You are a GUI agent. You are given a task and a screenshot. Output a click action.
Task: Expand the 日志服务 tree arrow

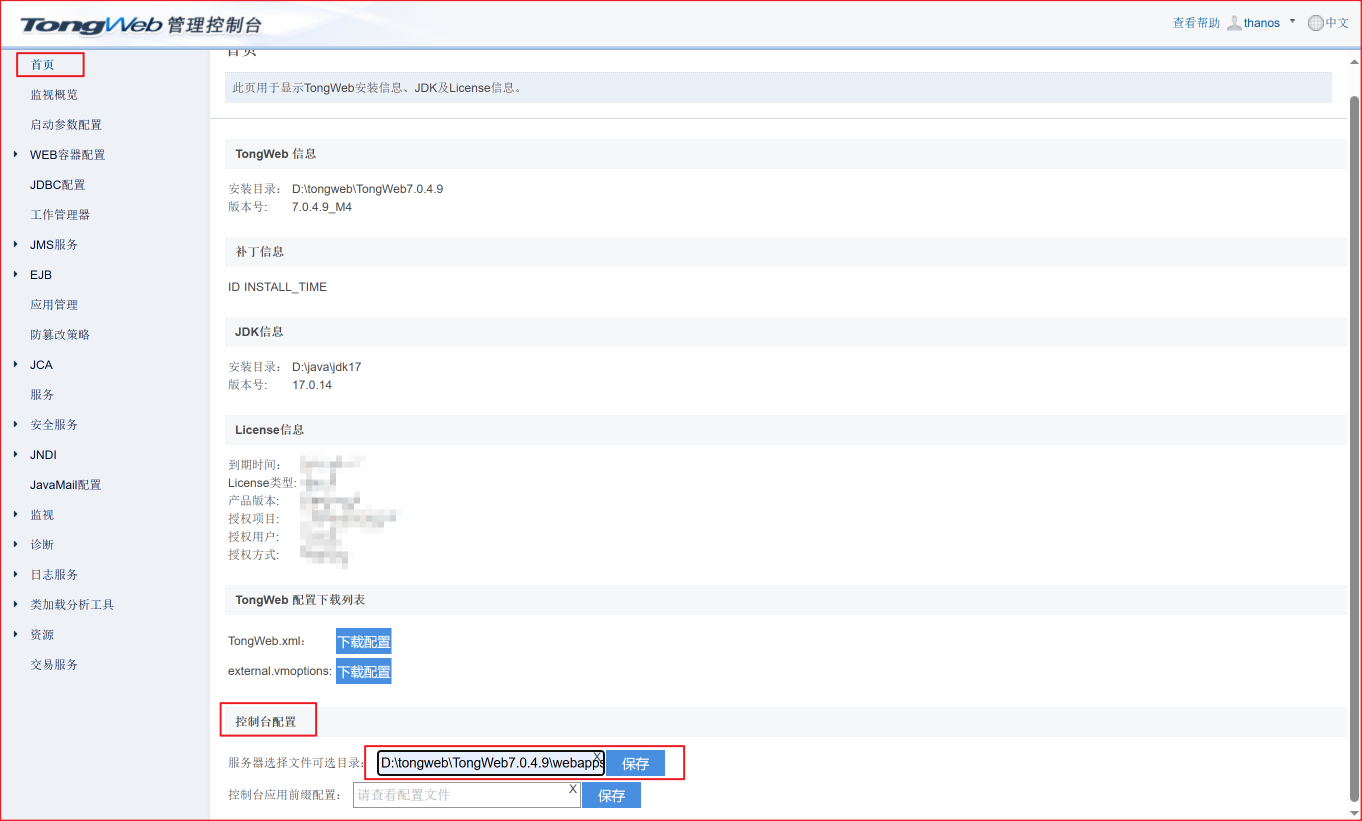15,574
